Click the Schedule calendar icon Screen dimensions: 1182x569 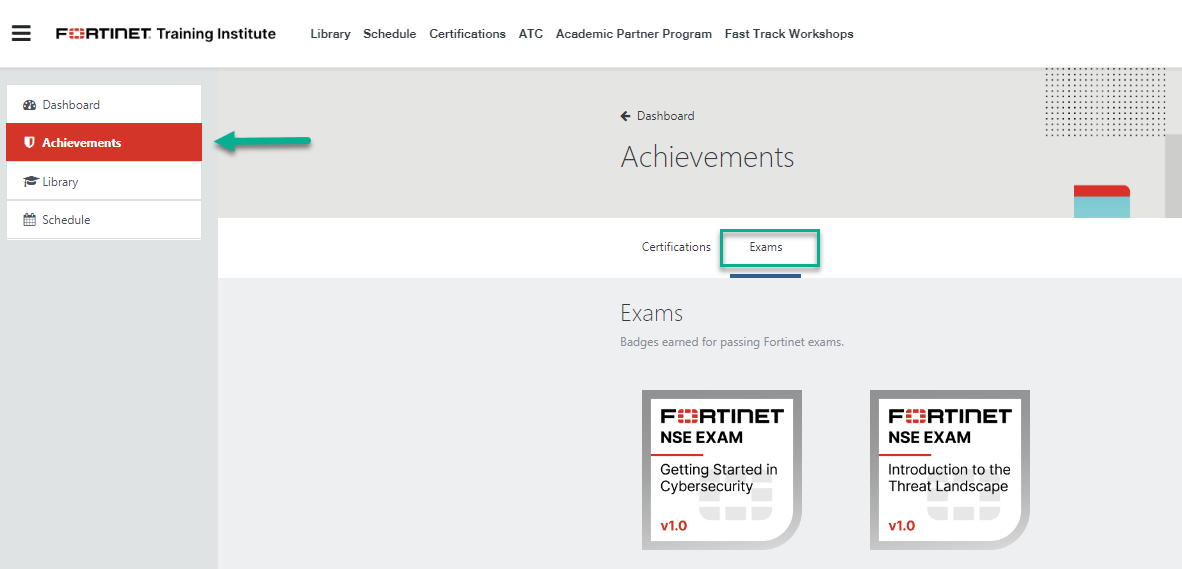point(29,220)
